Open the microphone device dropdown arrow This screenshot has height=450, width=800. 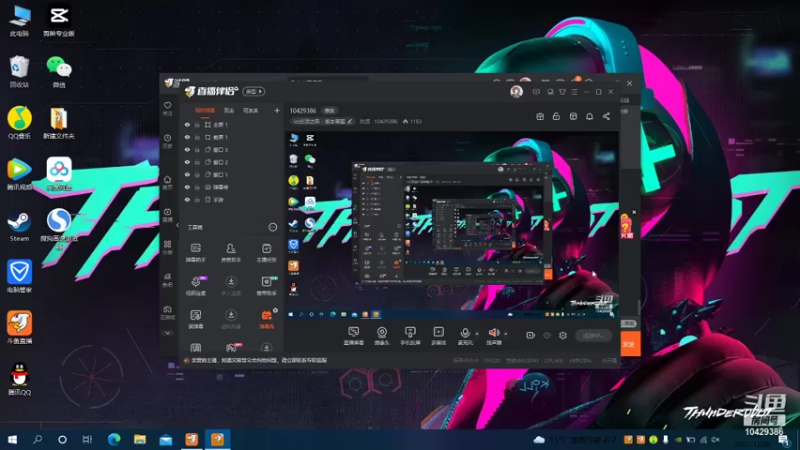pyautogui.click(x=477, y=334)
